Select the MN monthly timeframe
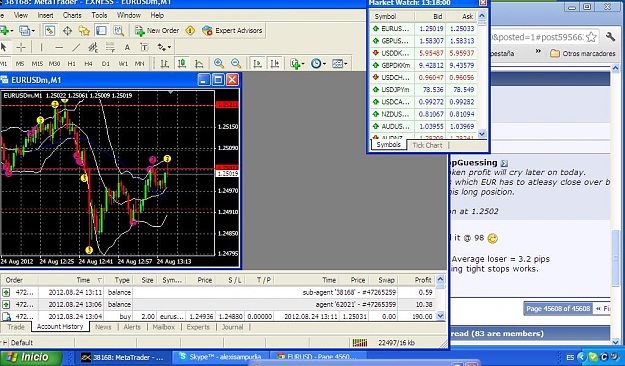 tap(139, 64)
